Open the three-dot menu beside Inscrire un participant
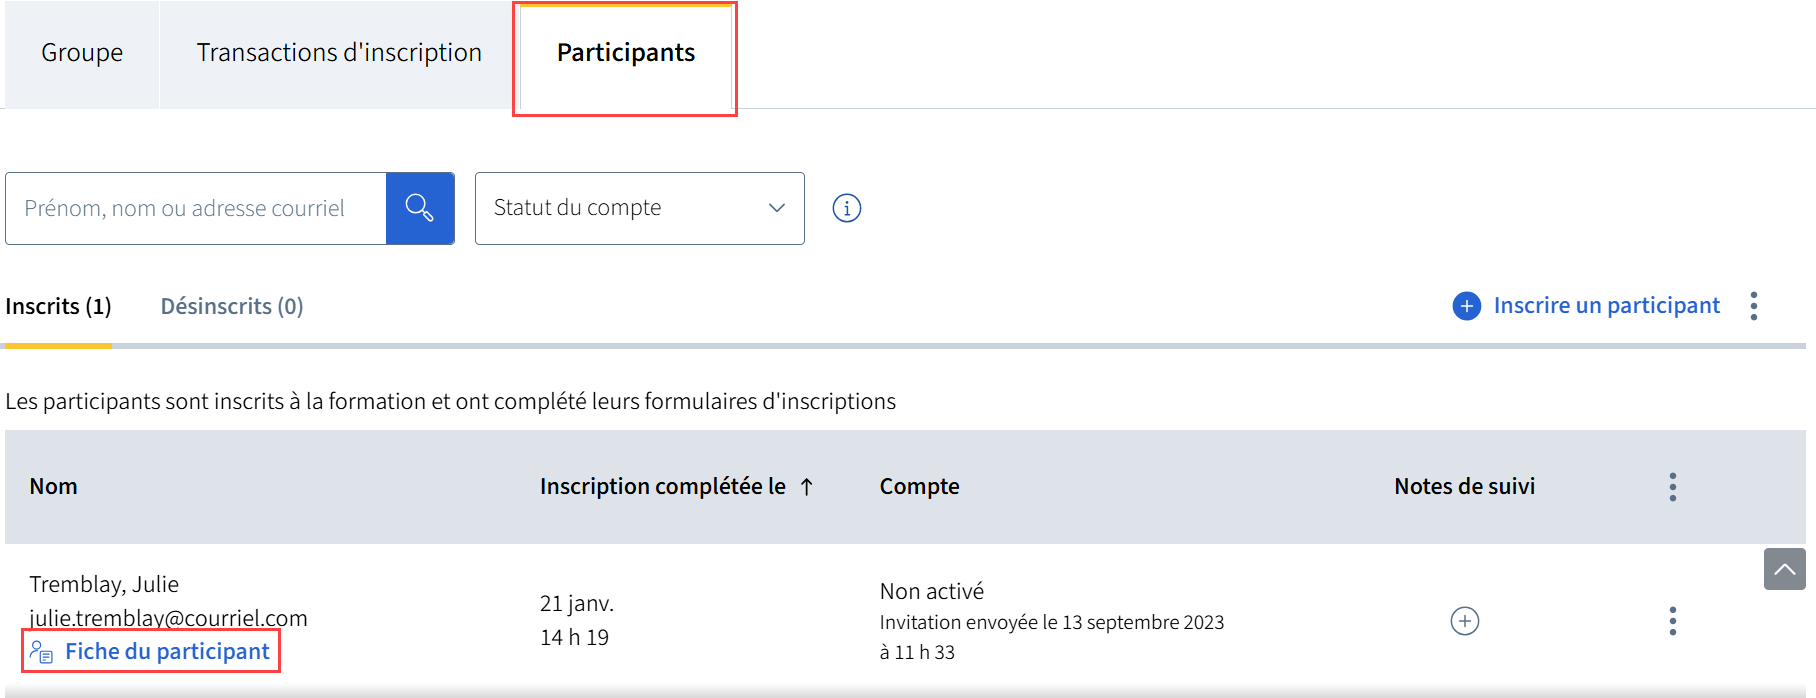 click(1754, 306)
